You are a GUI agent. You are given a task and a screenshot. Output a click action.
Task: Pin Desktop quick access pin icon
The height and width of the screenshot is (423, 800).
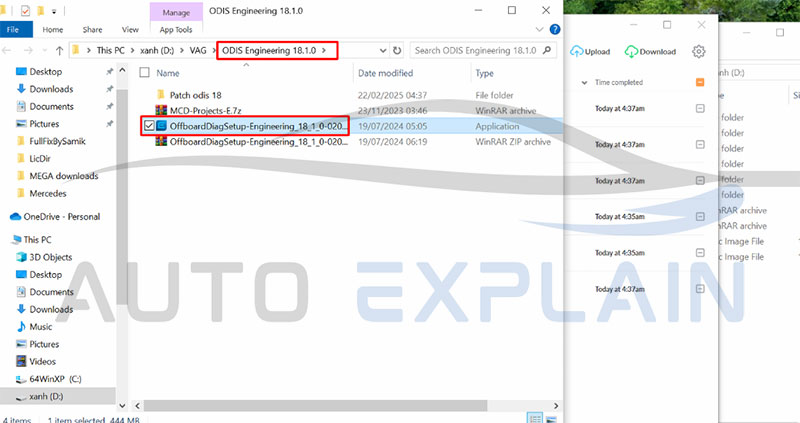pyautogui.click(x=109, y=71)
